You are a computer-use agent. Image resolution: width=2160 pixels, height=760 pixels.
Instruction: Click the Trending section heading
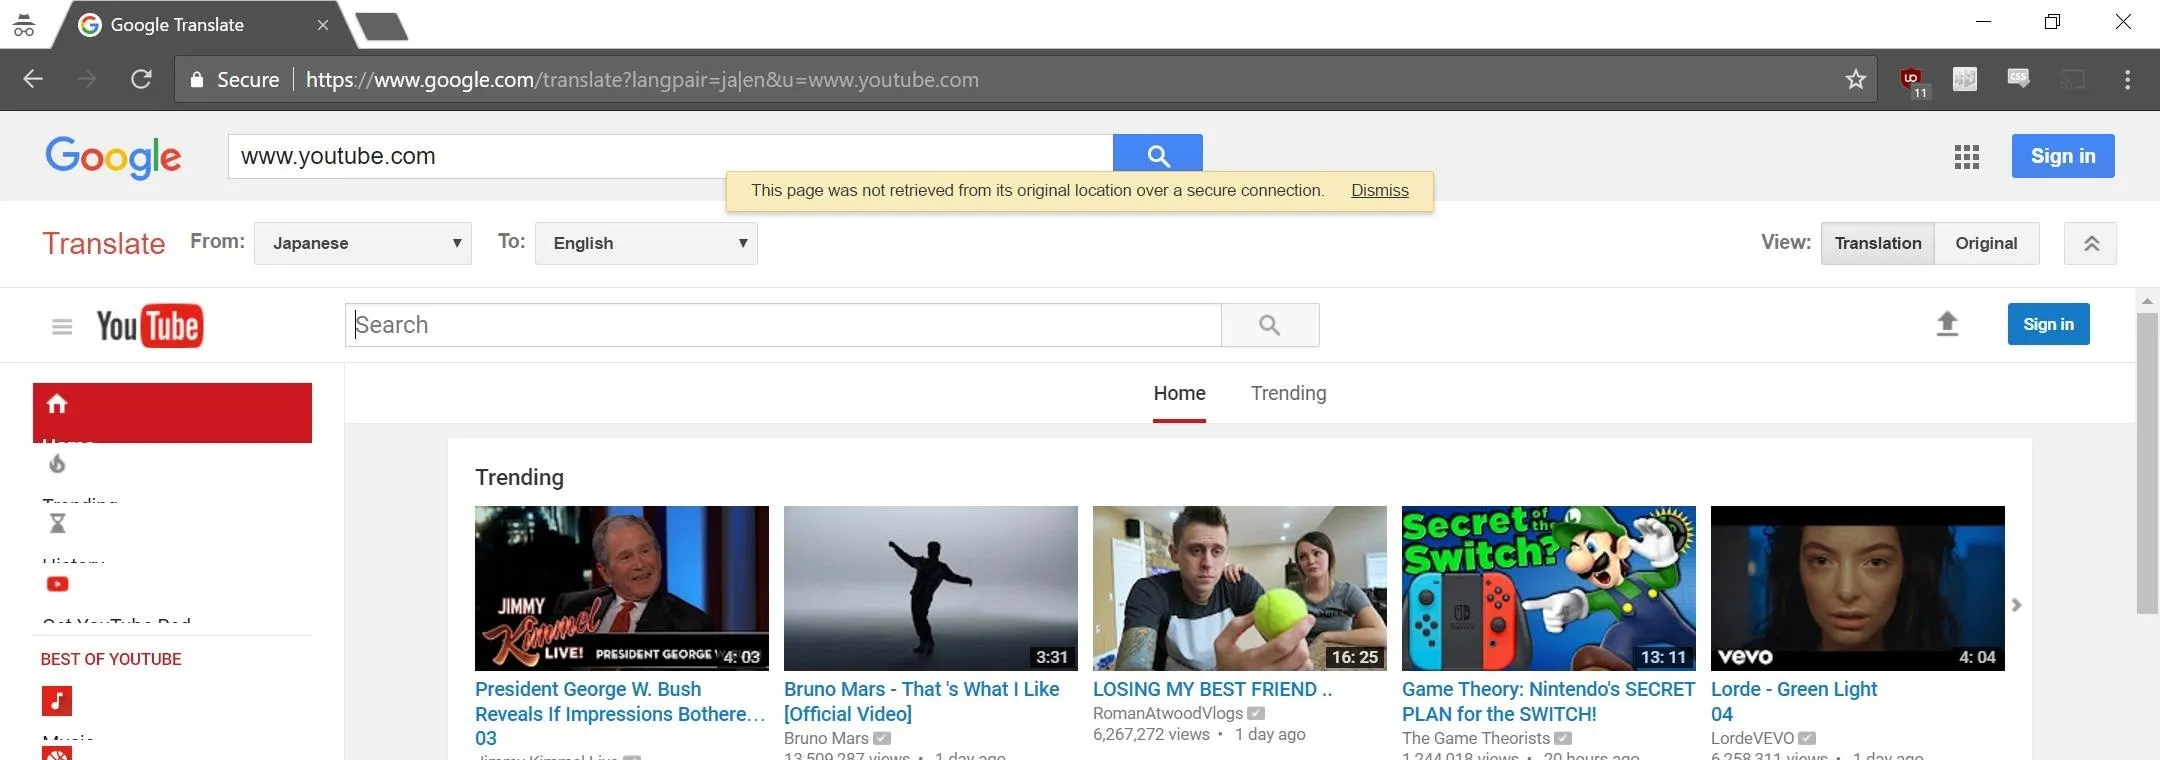[x=519, y=477]
